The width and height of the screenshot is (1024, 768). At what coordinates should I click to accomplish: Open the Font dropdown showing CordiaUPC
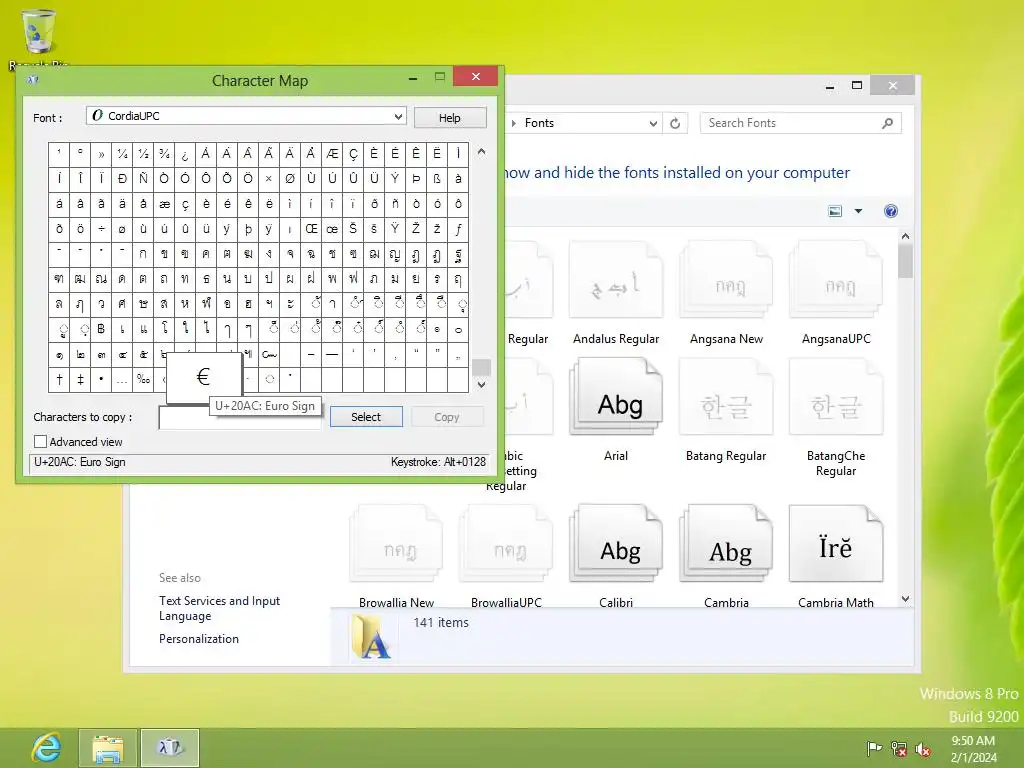tap(246, 116)
